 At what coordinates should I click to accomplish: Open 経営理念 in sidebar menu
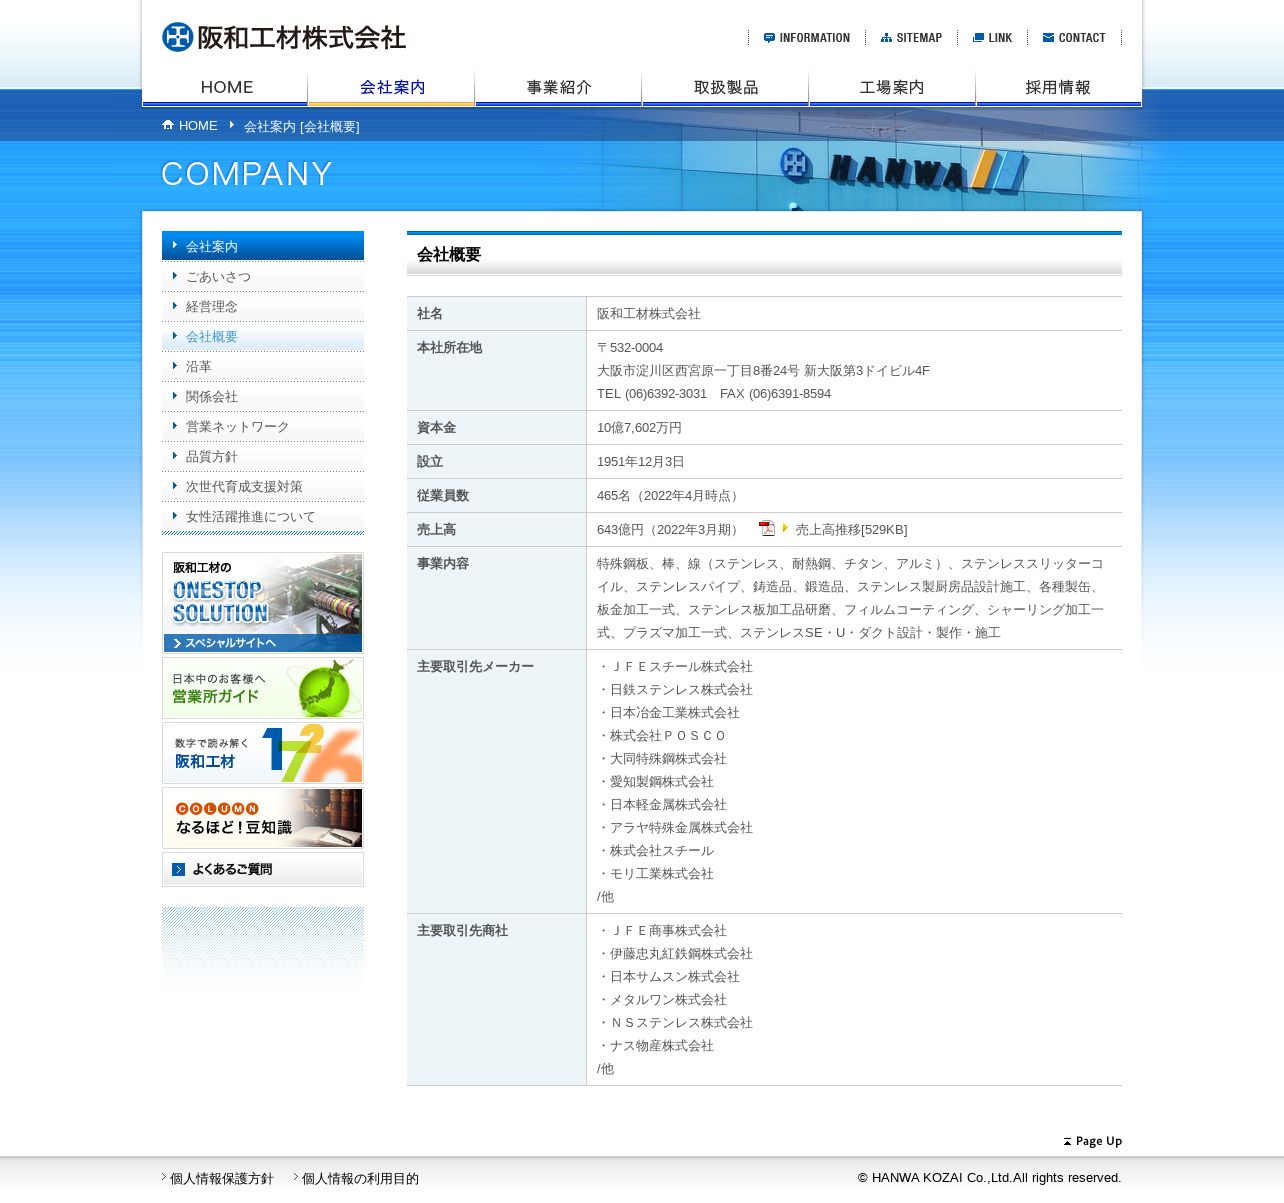tap(263, 307)
